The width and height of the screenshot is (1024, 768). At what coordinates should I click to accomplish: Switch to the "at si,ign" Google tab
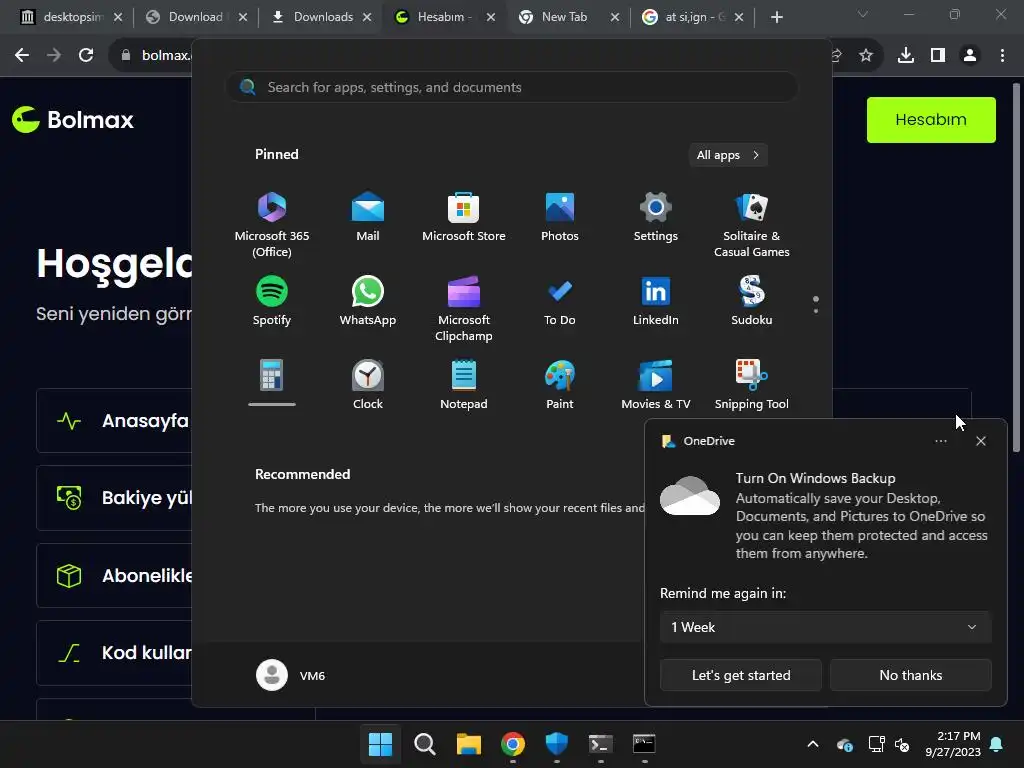click(x=693, y=17)
